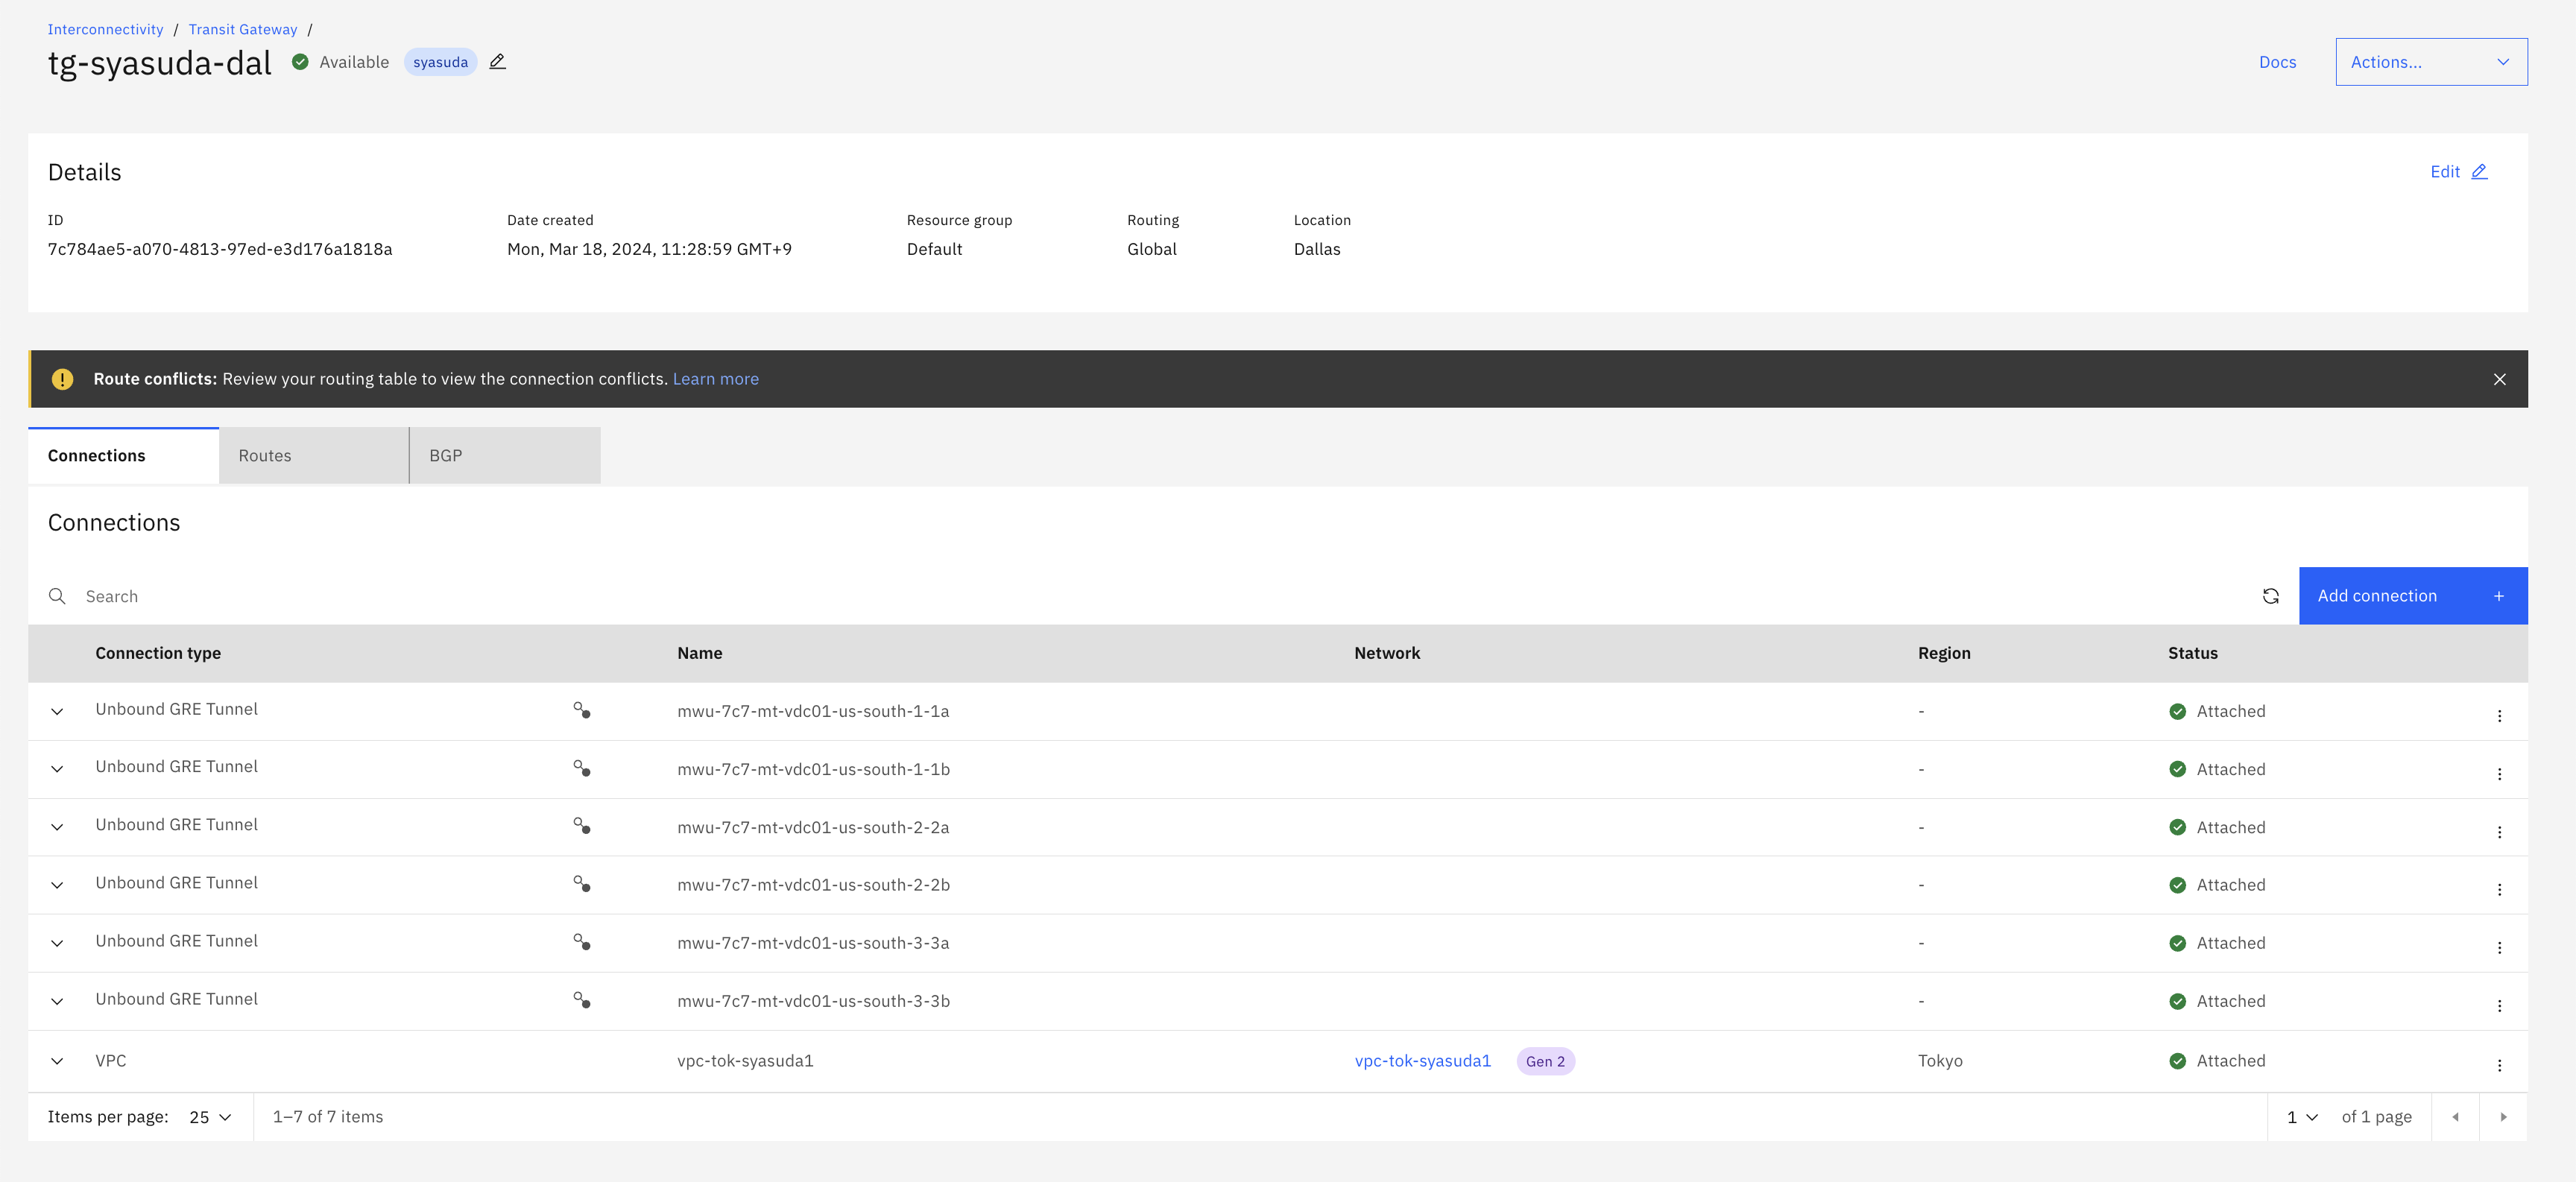Viewport: 2576px width, 1182px height.
Task: Click the GRE tunnel icon in the us-south-2-2a row
Action: tap(581, 826)
